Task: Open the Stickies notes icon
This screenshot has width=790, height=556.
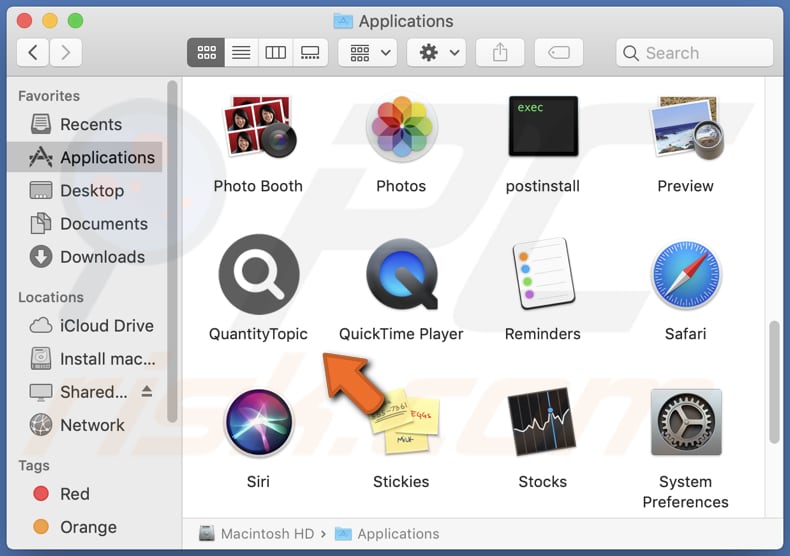Action: click(405, 421)
